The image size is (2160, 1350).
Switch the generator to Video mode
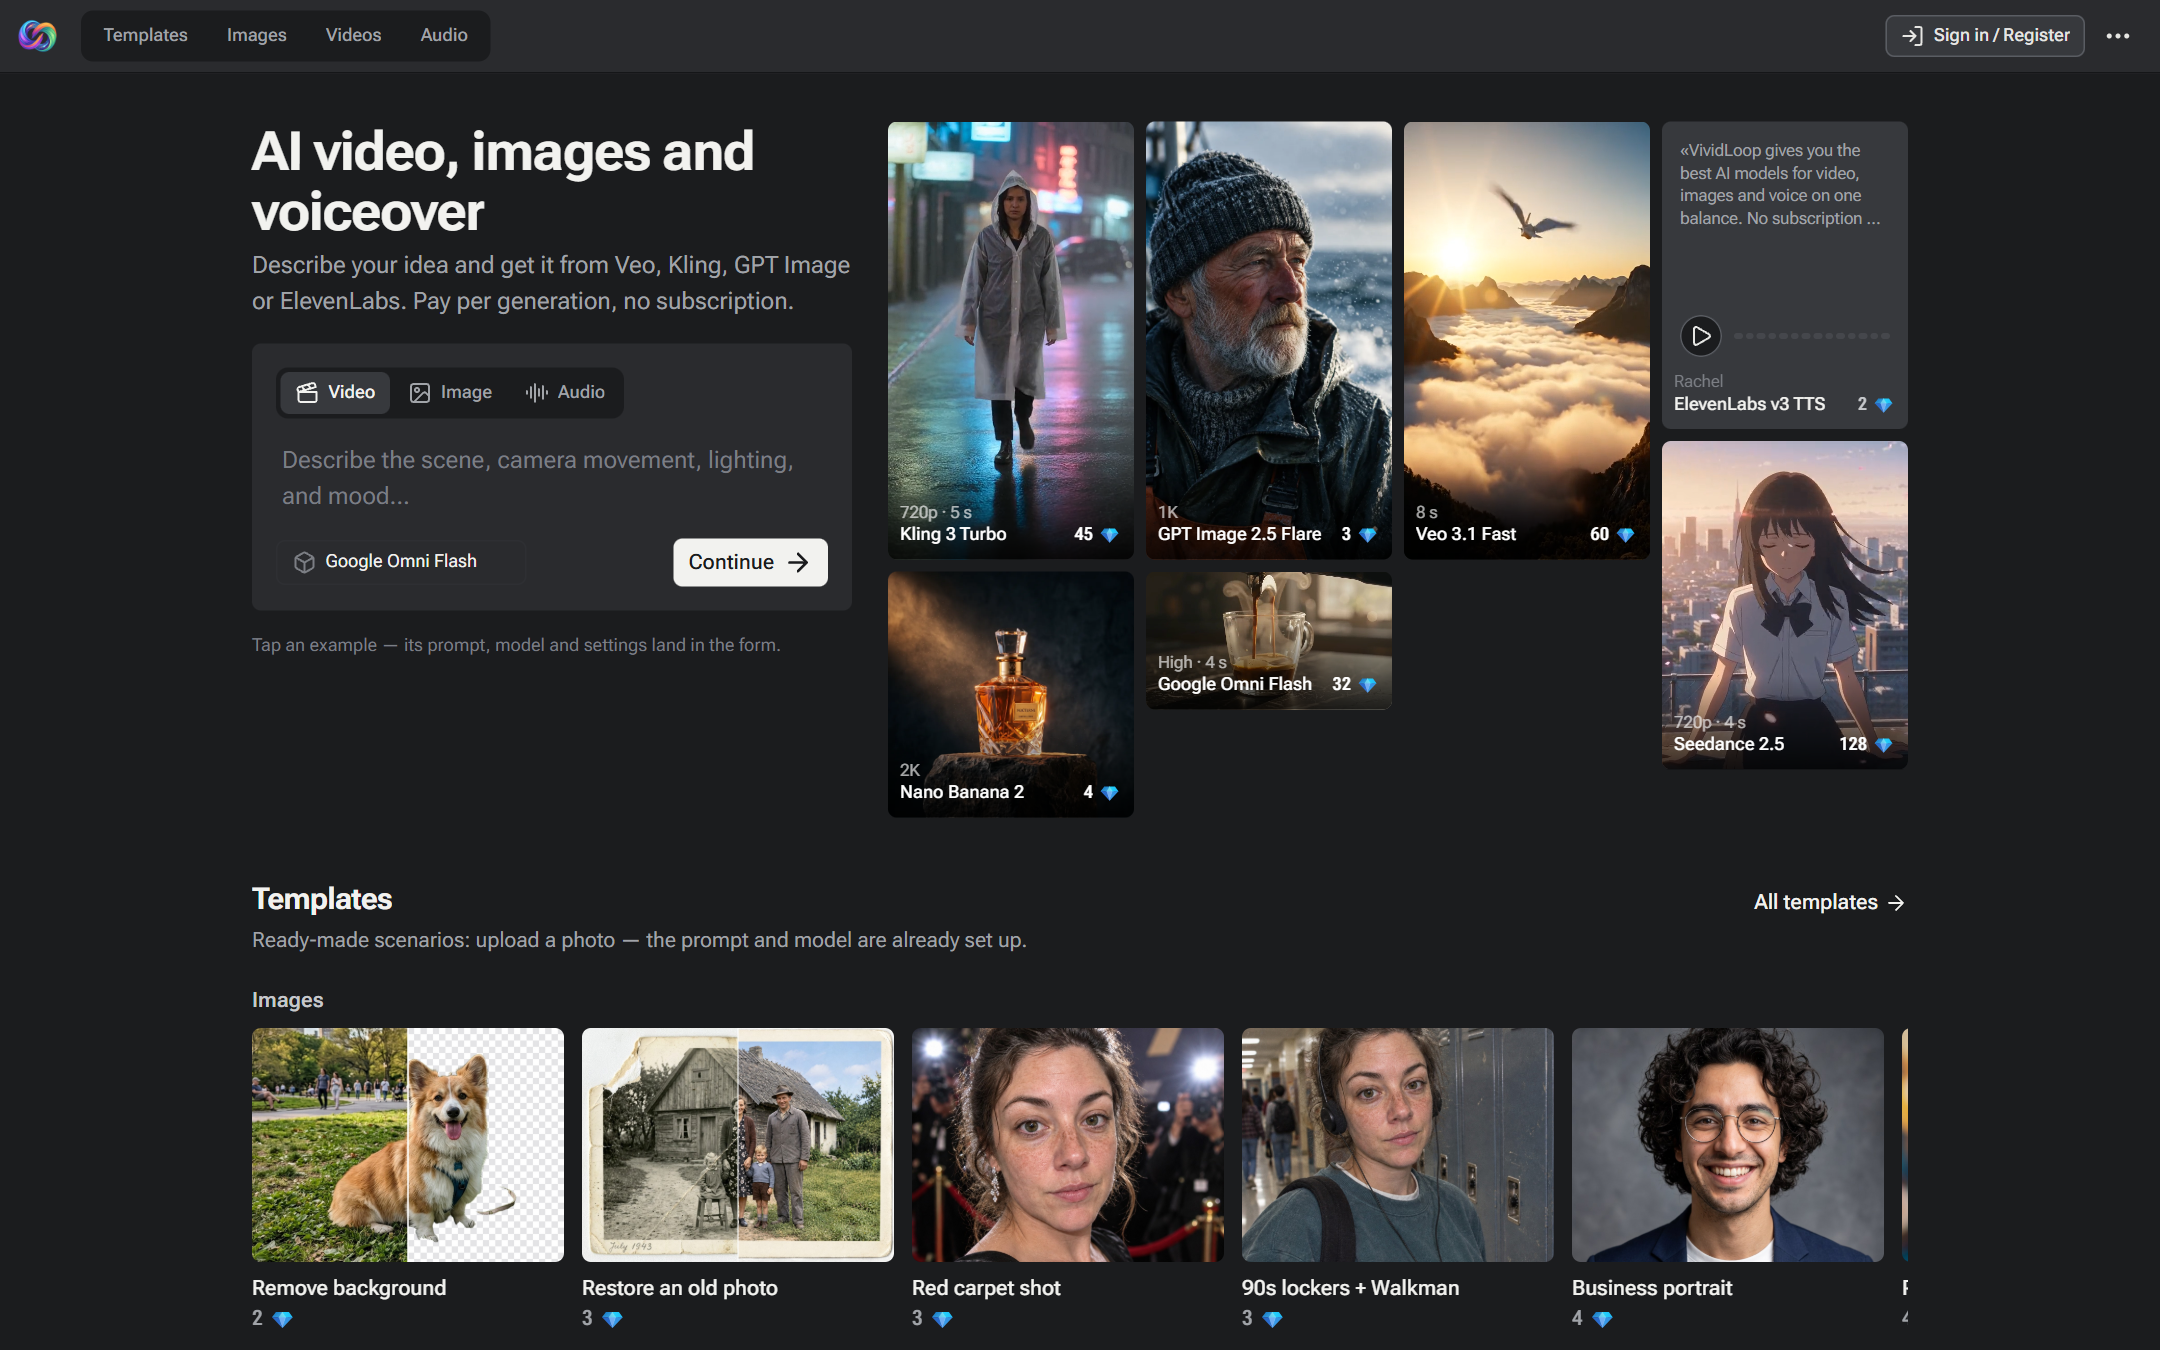(335, 392)
